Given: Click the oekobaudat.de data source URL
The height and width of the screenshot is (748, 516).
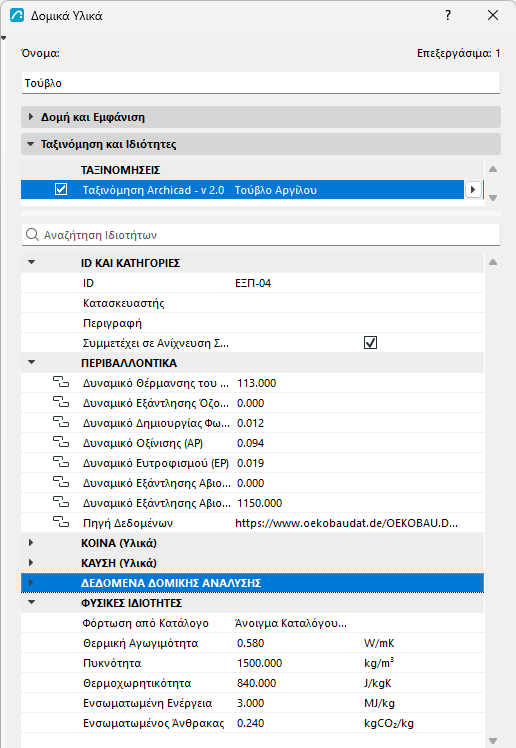Looking at the screenshot, I should [347, 523].
